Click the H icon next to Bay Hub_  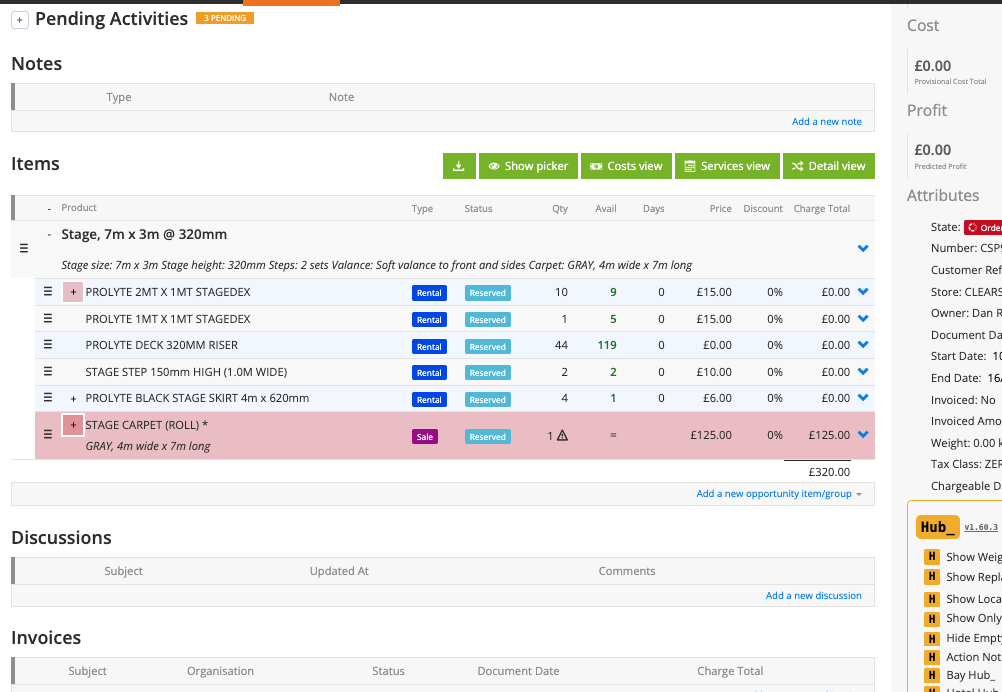pyautogui.click(x=932, y=675)
